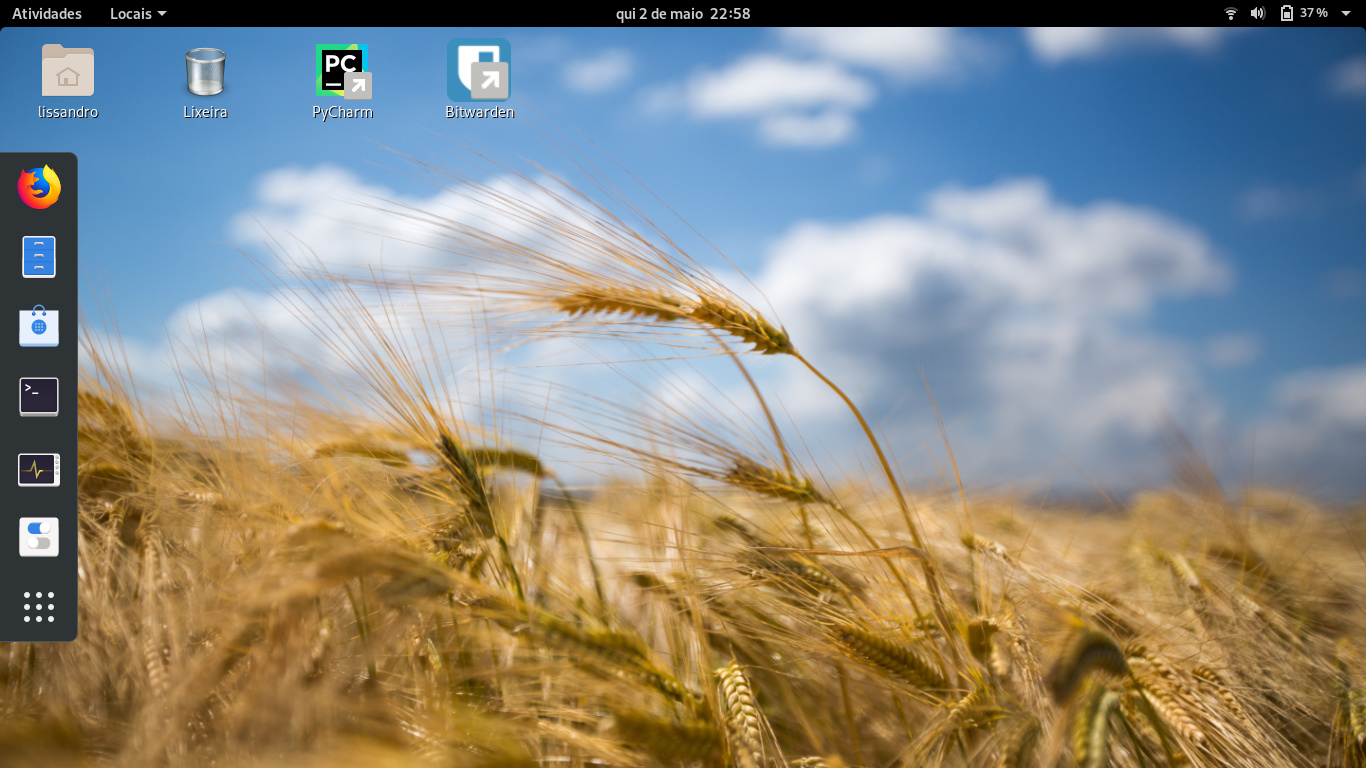Open the Files manager in the dock
1366x768 pixels.
pos(39,257)
